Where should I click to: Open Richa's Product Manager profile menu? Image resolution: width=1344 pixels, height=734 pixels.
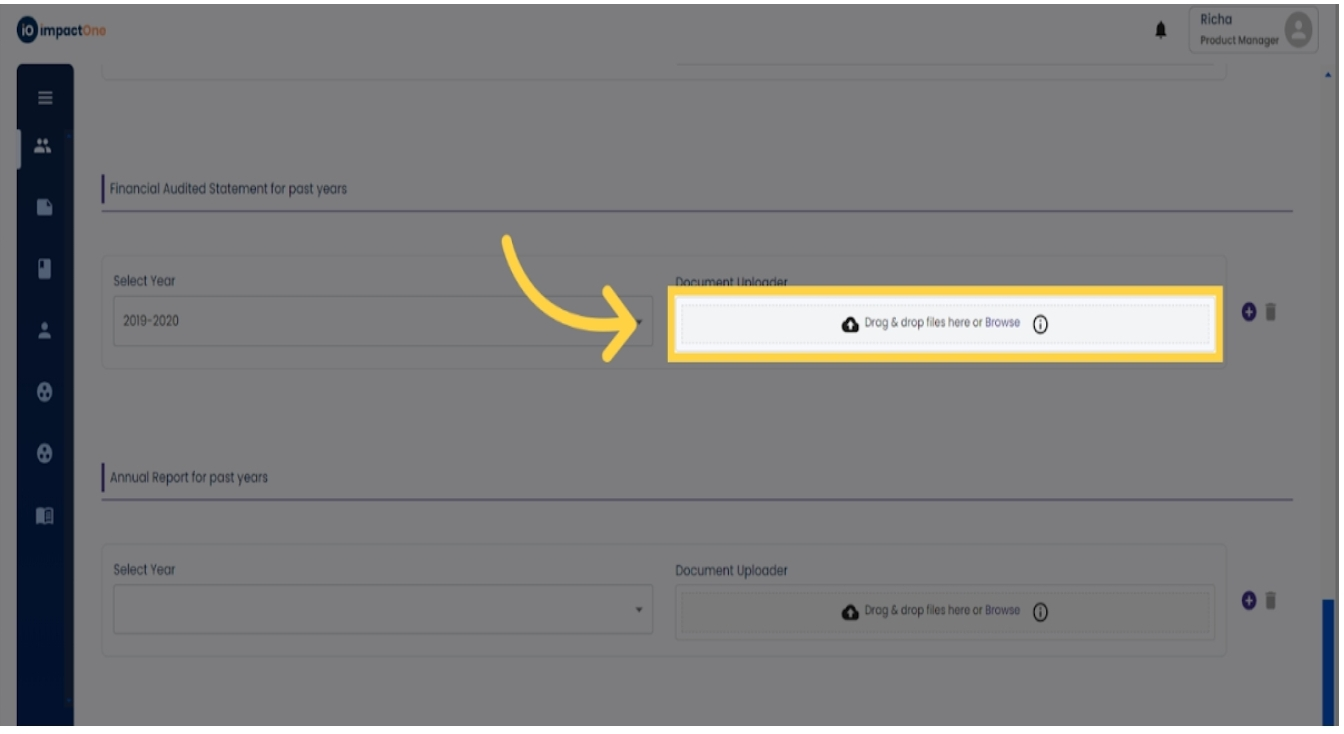(1253, 31)
